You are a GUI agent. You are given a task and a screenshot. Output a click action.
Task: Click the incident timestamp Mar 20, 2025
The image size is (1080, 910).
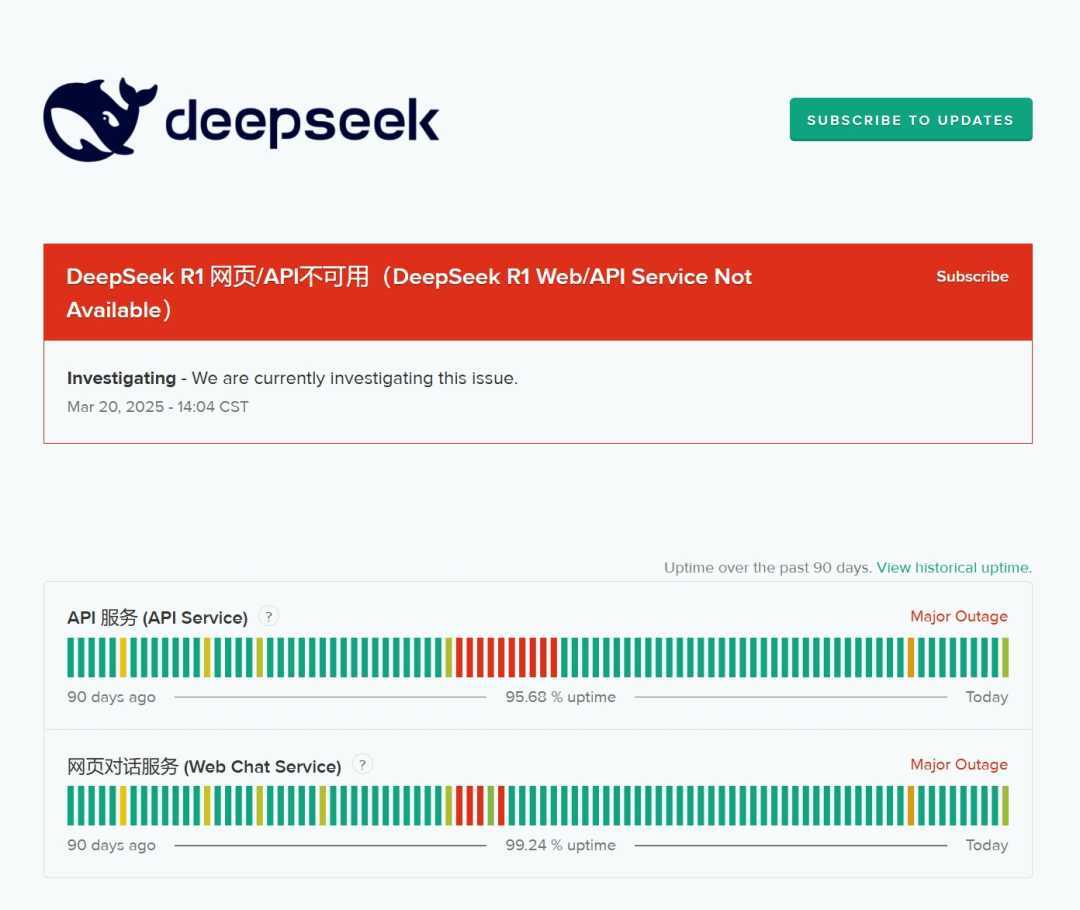pos(158,407)
